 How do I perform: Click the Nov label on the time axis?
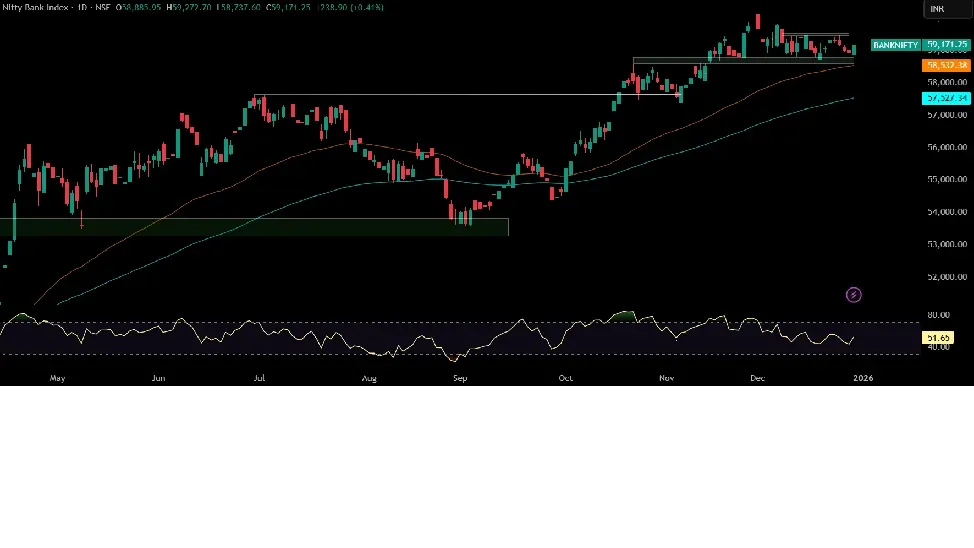pos(667,378)
